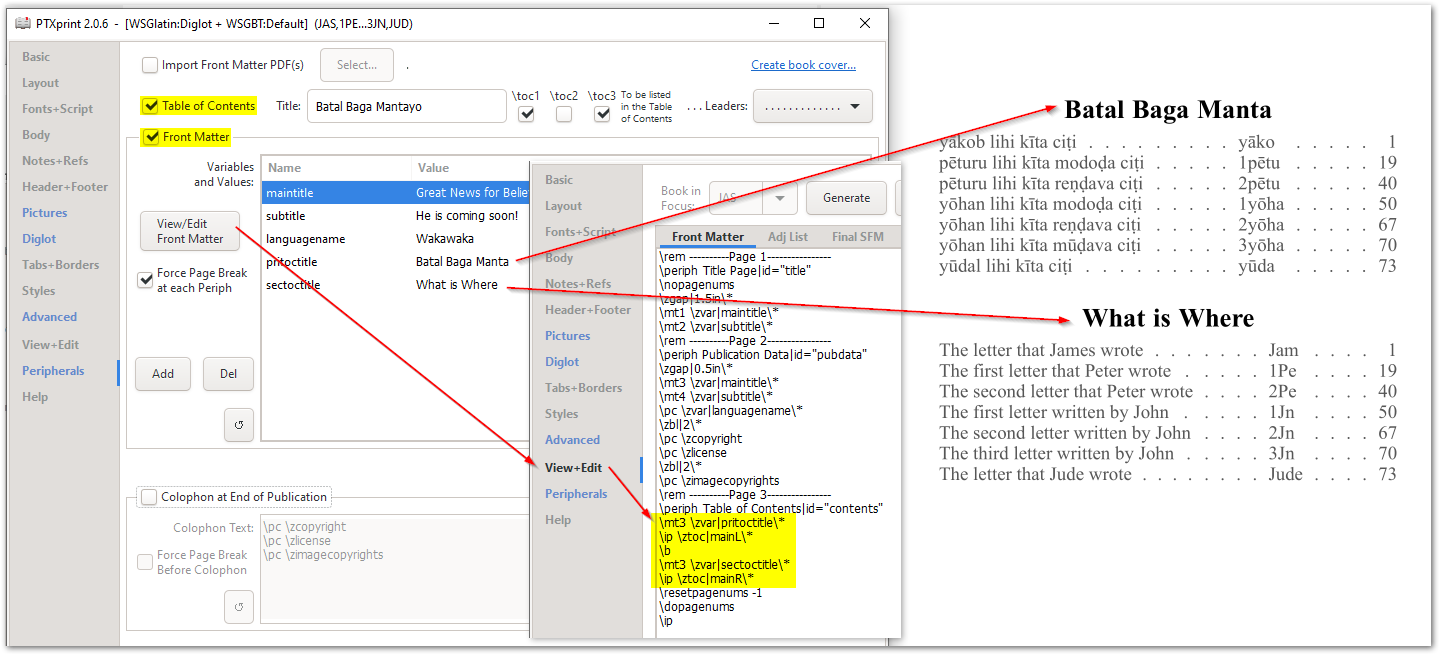Open the Leaders dotted-line dropdown
Screen dimensions: 1440x655
coord(812,106)
